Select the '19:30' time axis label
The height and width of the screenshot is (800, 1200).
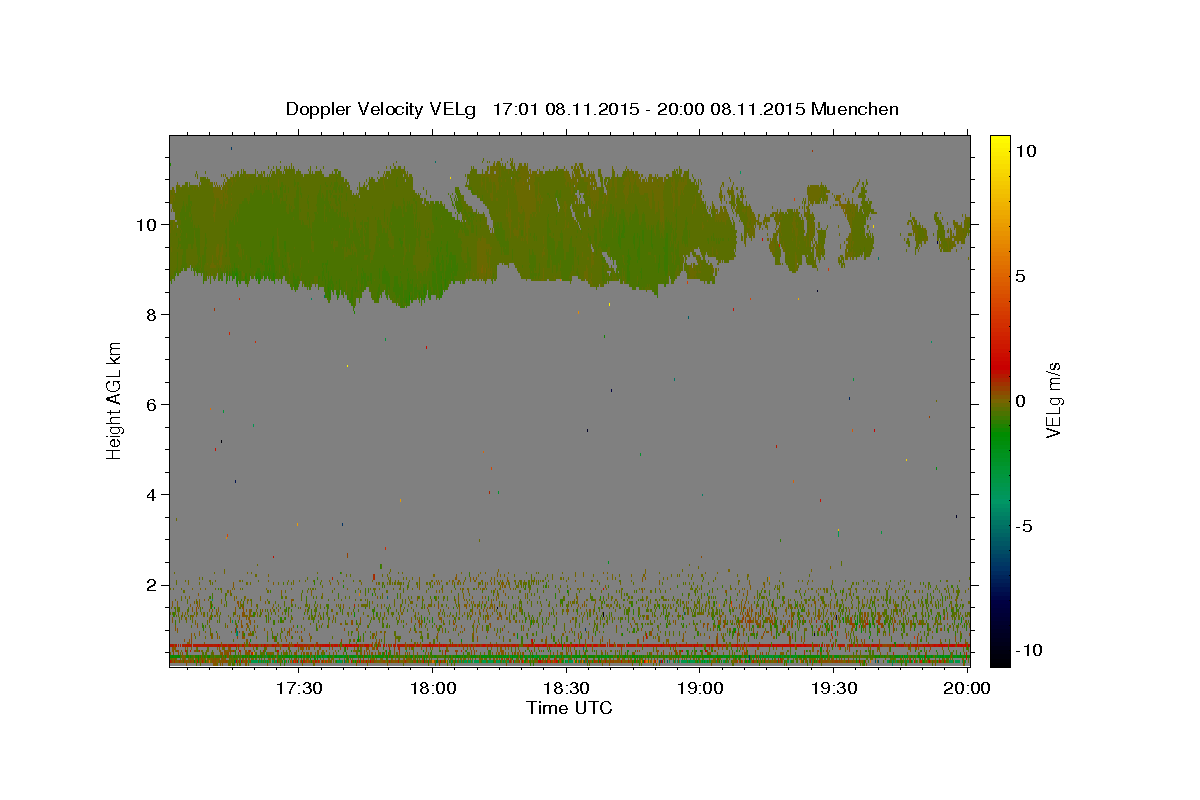click(833, 688)
